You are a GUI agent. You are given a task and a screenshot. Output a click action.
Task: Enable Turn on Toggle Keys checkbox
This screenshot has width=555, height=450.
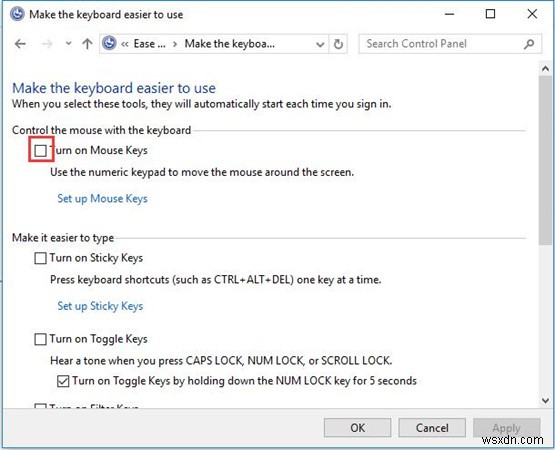(40, 339)
